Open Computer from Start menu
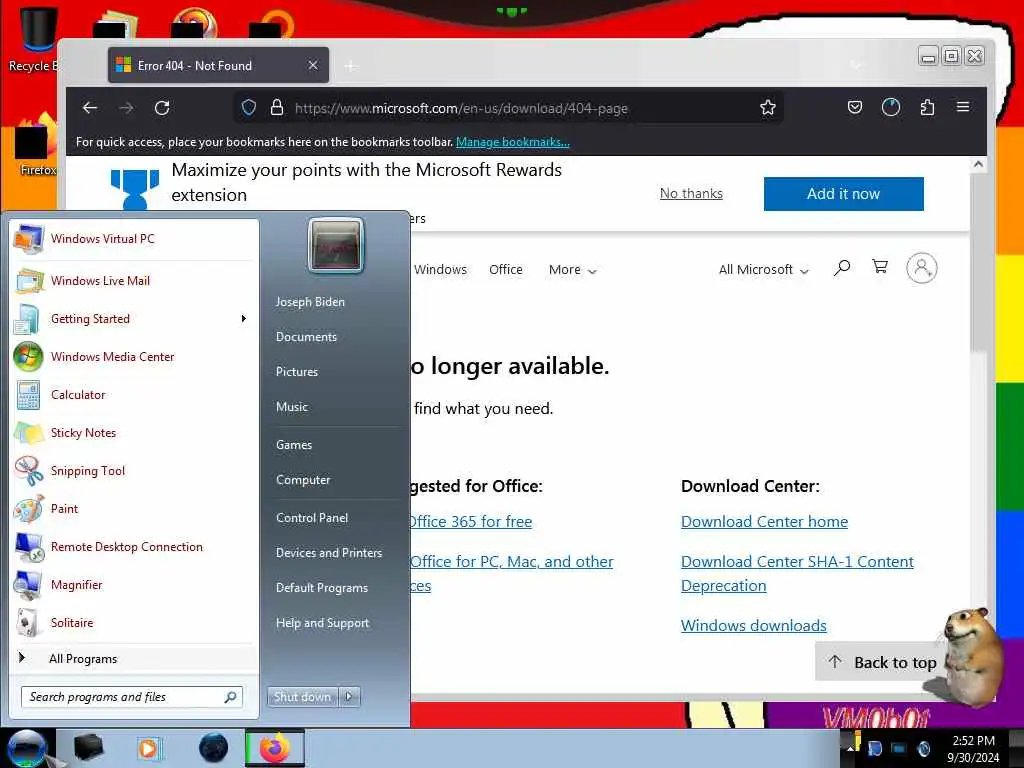 pos(303,480)
